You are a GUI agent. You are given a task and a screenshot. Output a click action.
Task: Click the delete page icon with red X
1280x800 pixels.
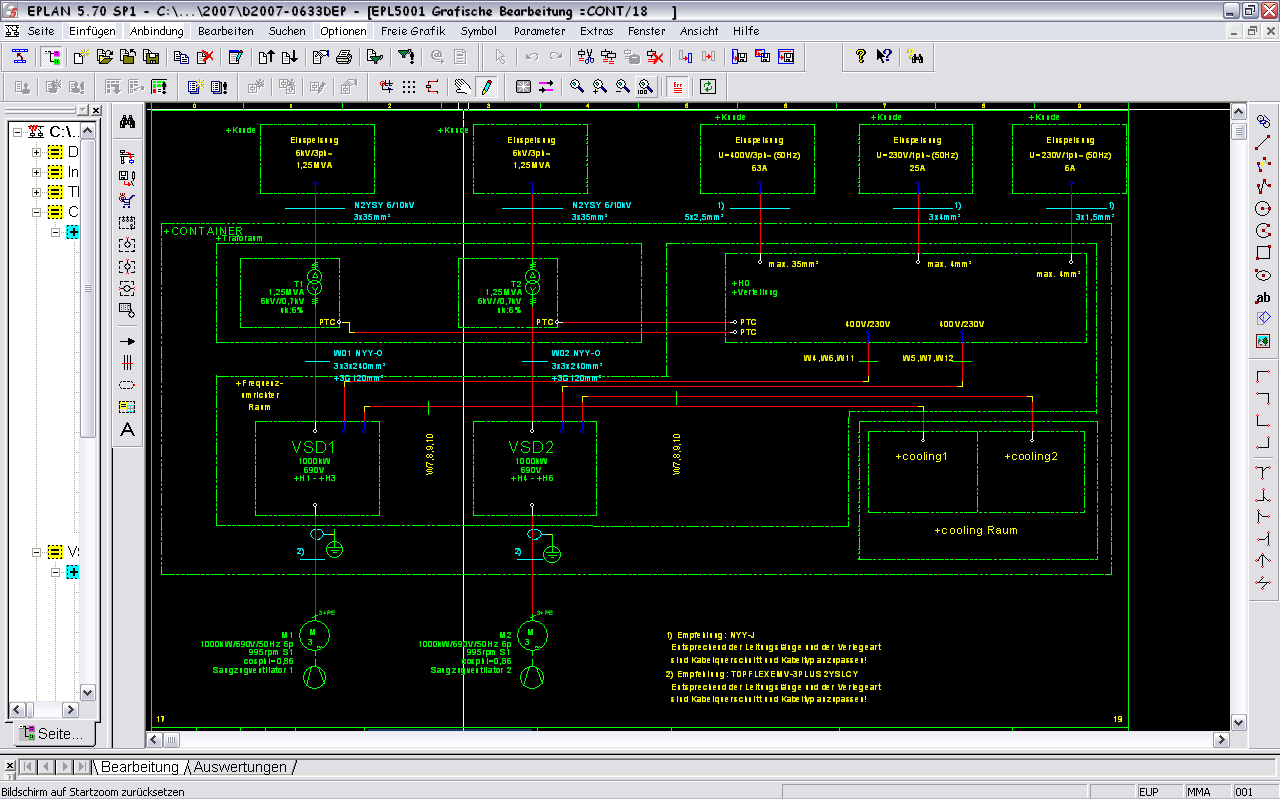[x=205, y=56]
